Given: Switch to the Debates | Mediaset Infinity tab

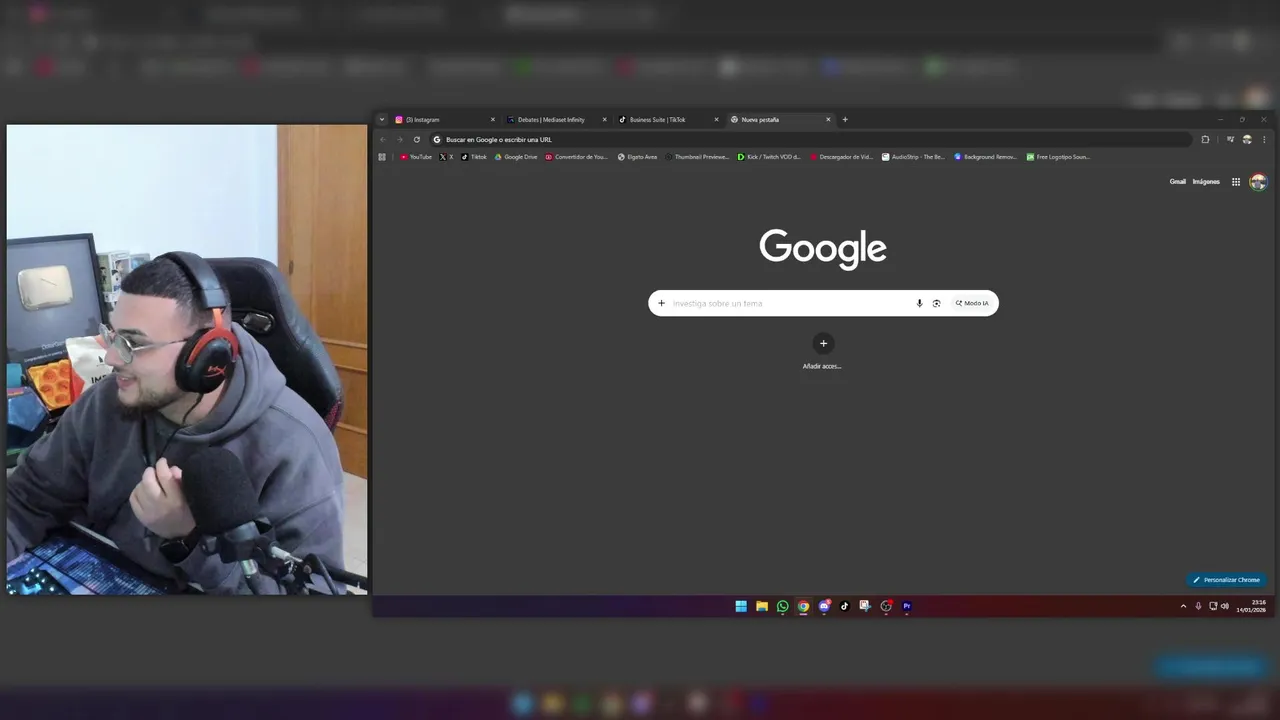Looking at the screenshot, I should 557,119.
